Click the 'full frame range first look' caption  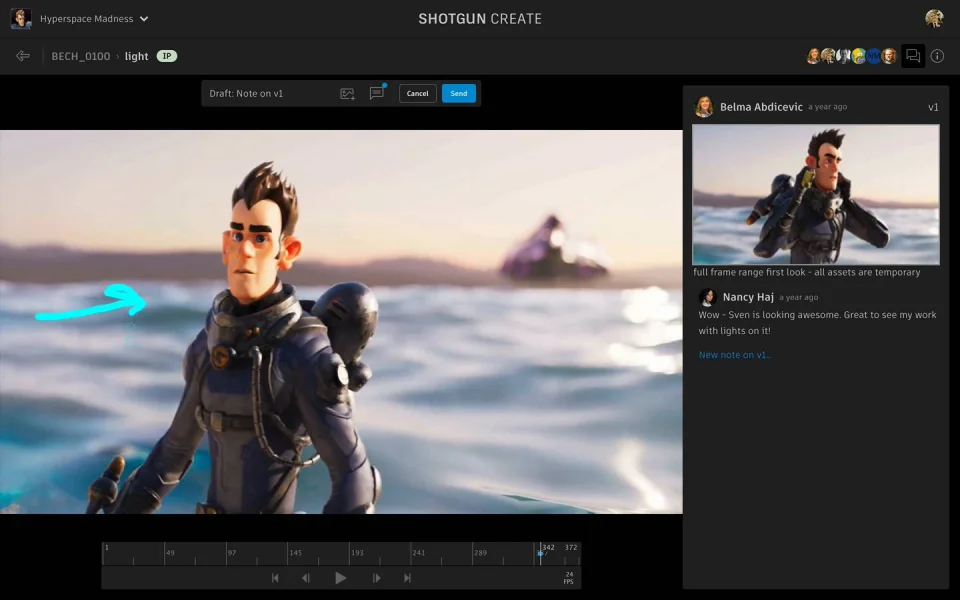pyautogui.click(x=806, y=272)
